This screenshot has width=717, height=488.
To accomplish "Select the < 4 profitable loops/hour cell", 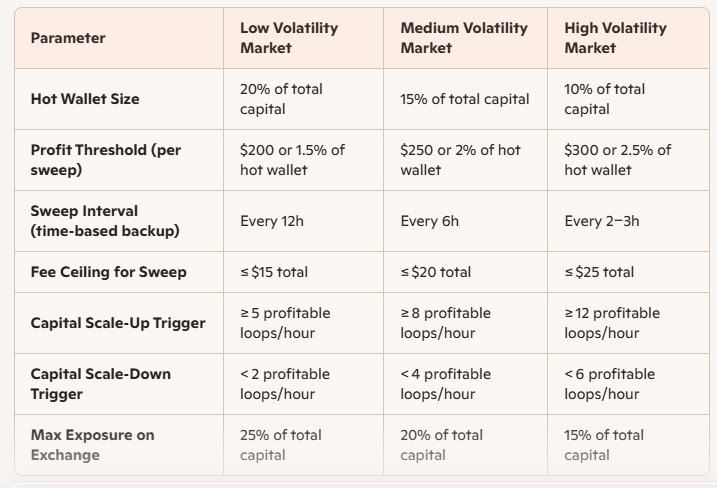I will tap(446, 384).
